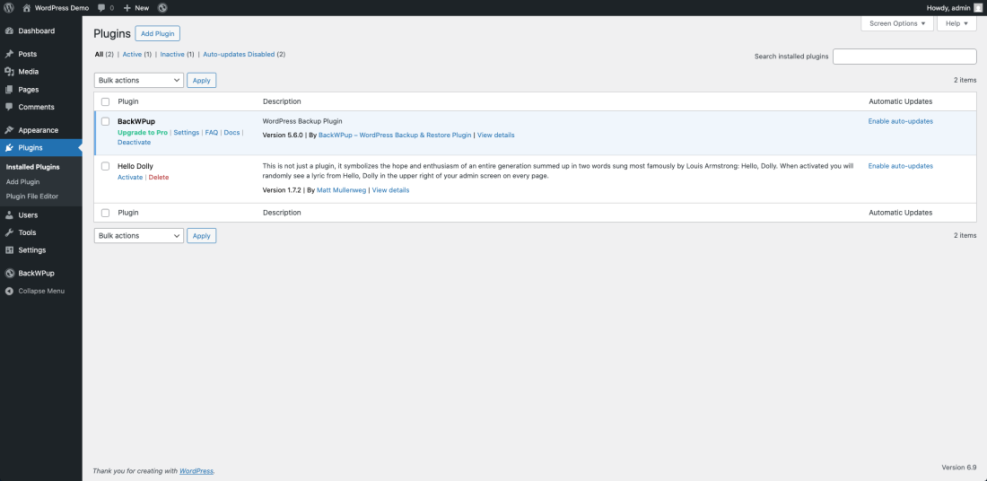Delete the Hello Dolly plugin
Screen dimensions: 987x481
coord(159,178)
